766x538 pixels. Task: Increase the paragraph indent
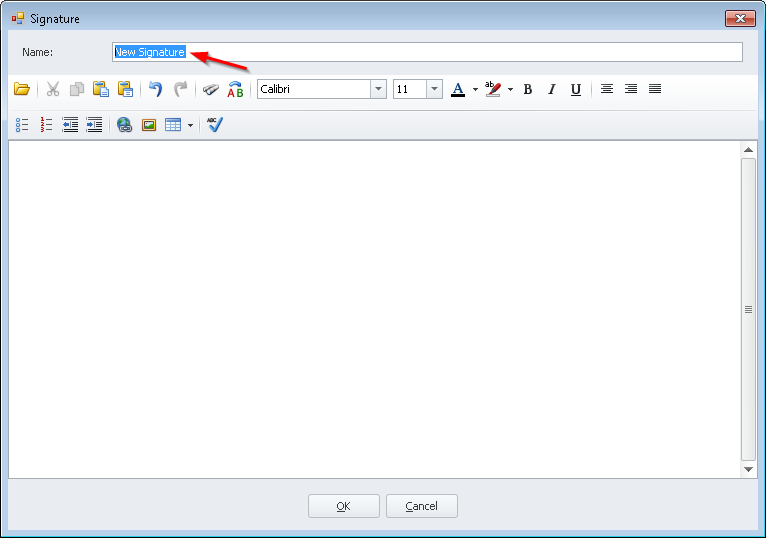(x=94, y=125)
